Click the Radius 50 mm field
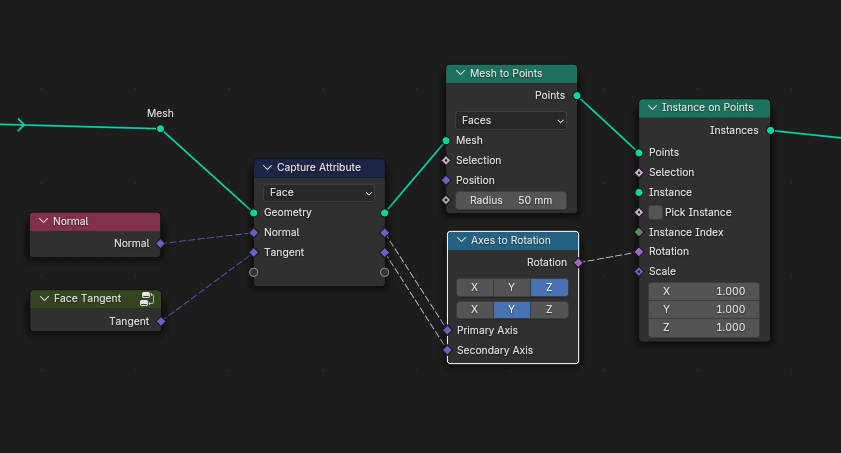This screenshot has width=841, height=453. click(511, 200)
